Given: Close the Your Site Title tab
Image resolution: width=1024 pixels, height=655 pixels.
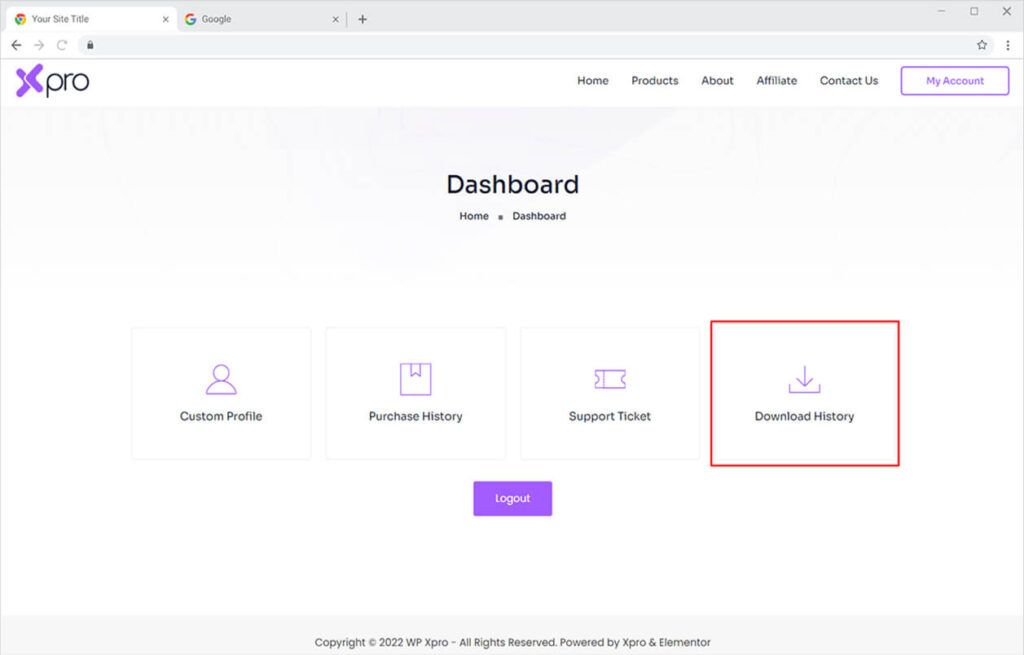Looking at the screenshot, I should pyautogui.click(x=166, y=19).
